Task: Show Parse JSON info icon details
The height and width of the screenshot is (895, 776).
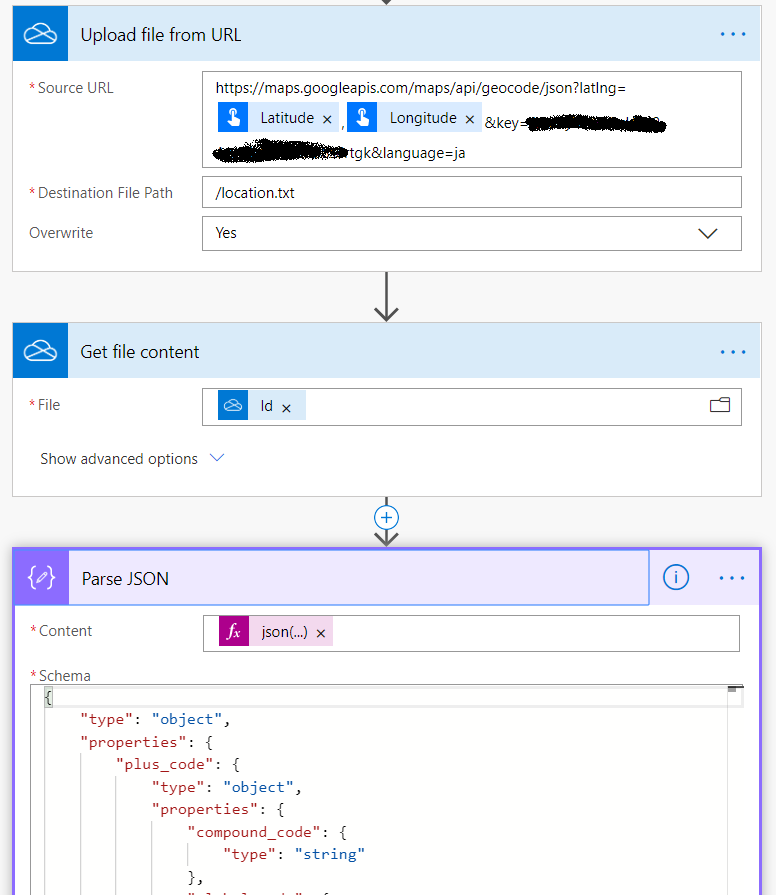Action: (676, 578)
